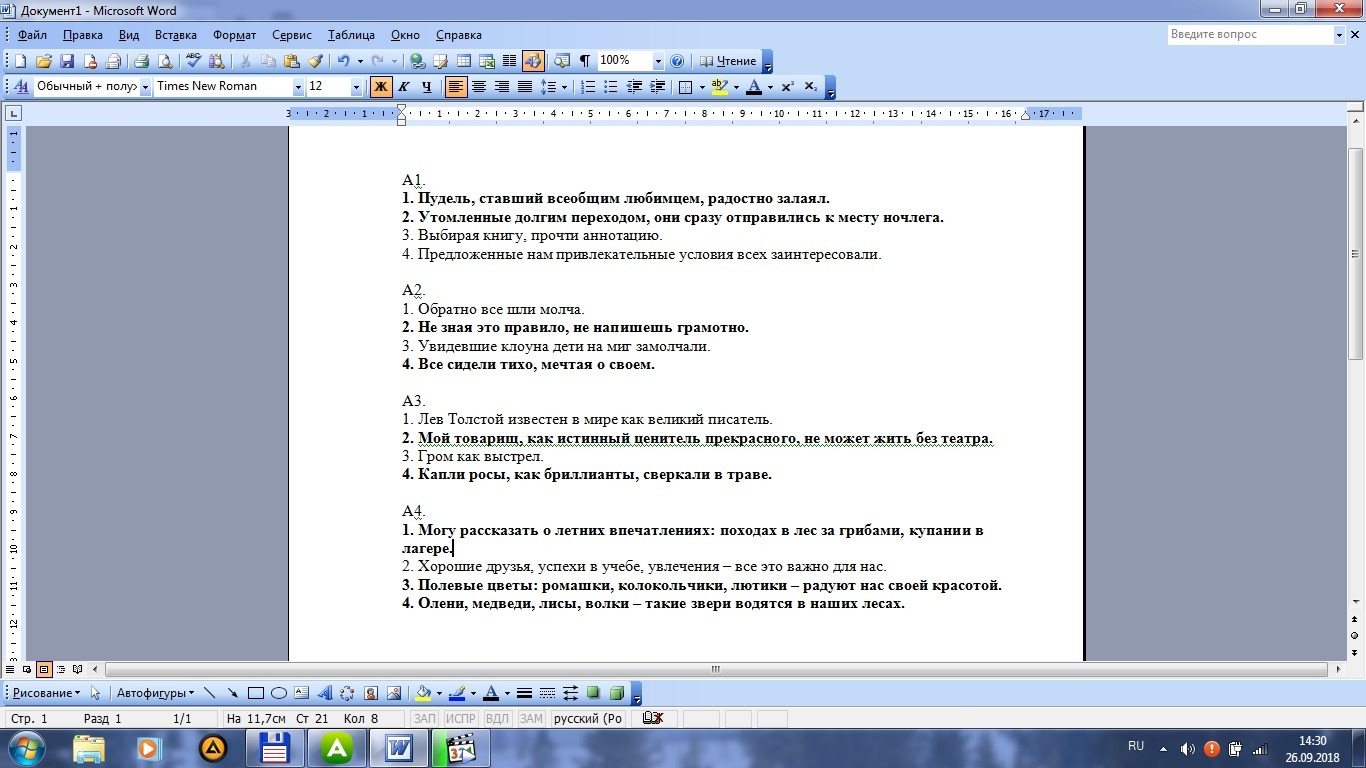
Task: Insert a table from the toolbar
Action: coord(463,61)
